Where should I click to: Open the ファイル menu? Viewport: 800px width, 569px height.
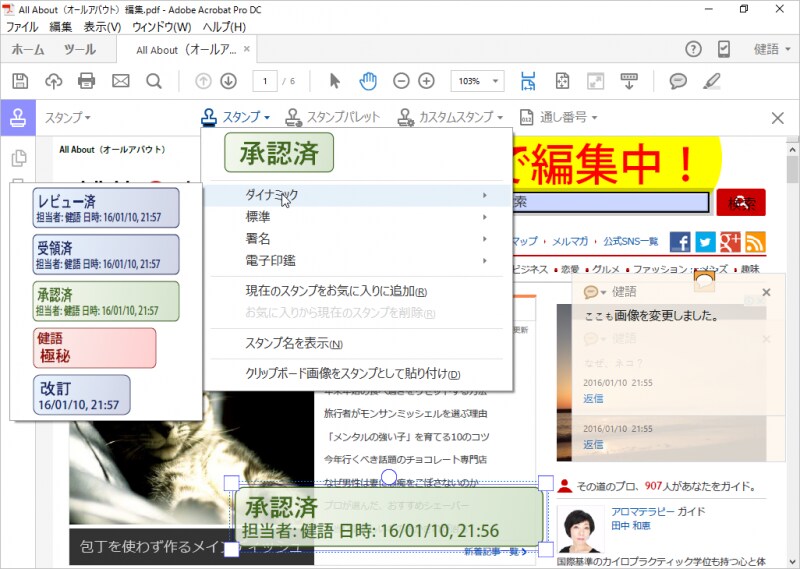pyautogui.click(x=22, y=27)
